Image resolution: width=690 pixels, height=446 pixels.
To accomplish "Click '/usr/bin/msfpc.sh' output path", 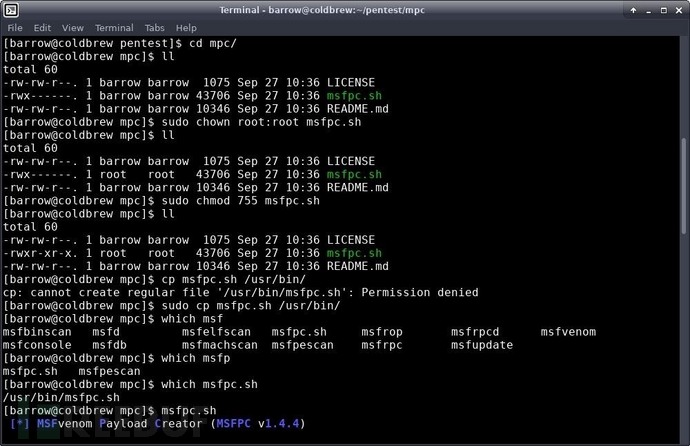I will (x=61, y=397).
